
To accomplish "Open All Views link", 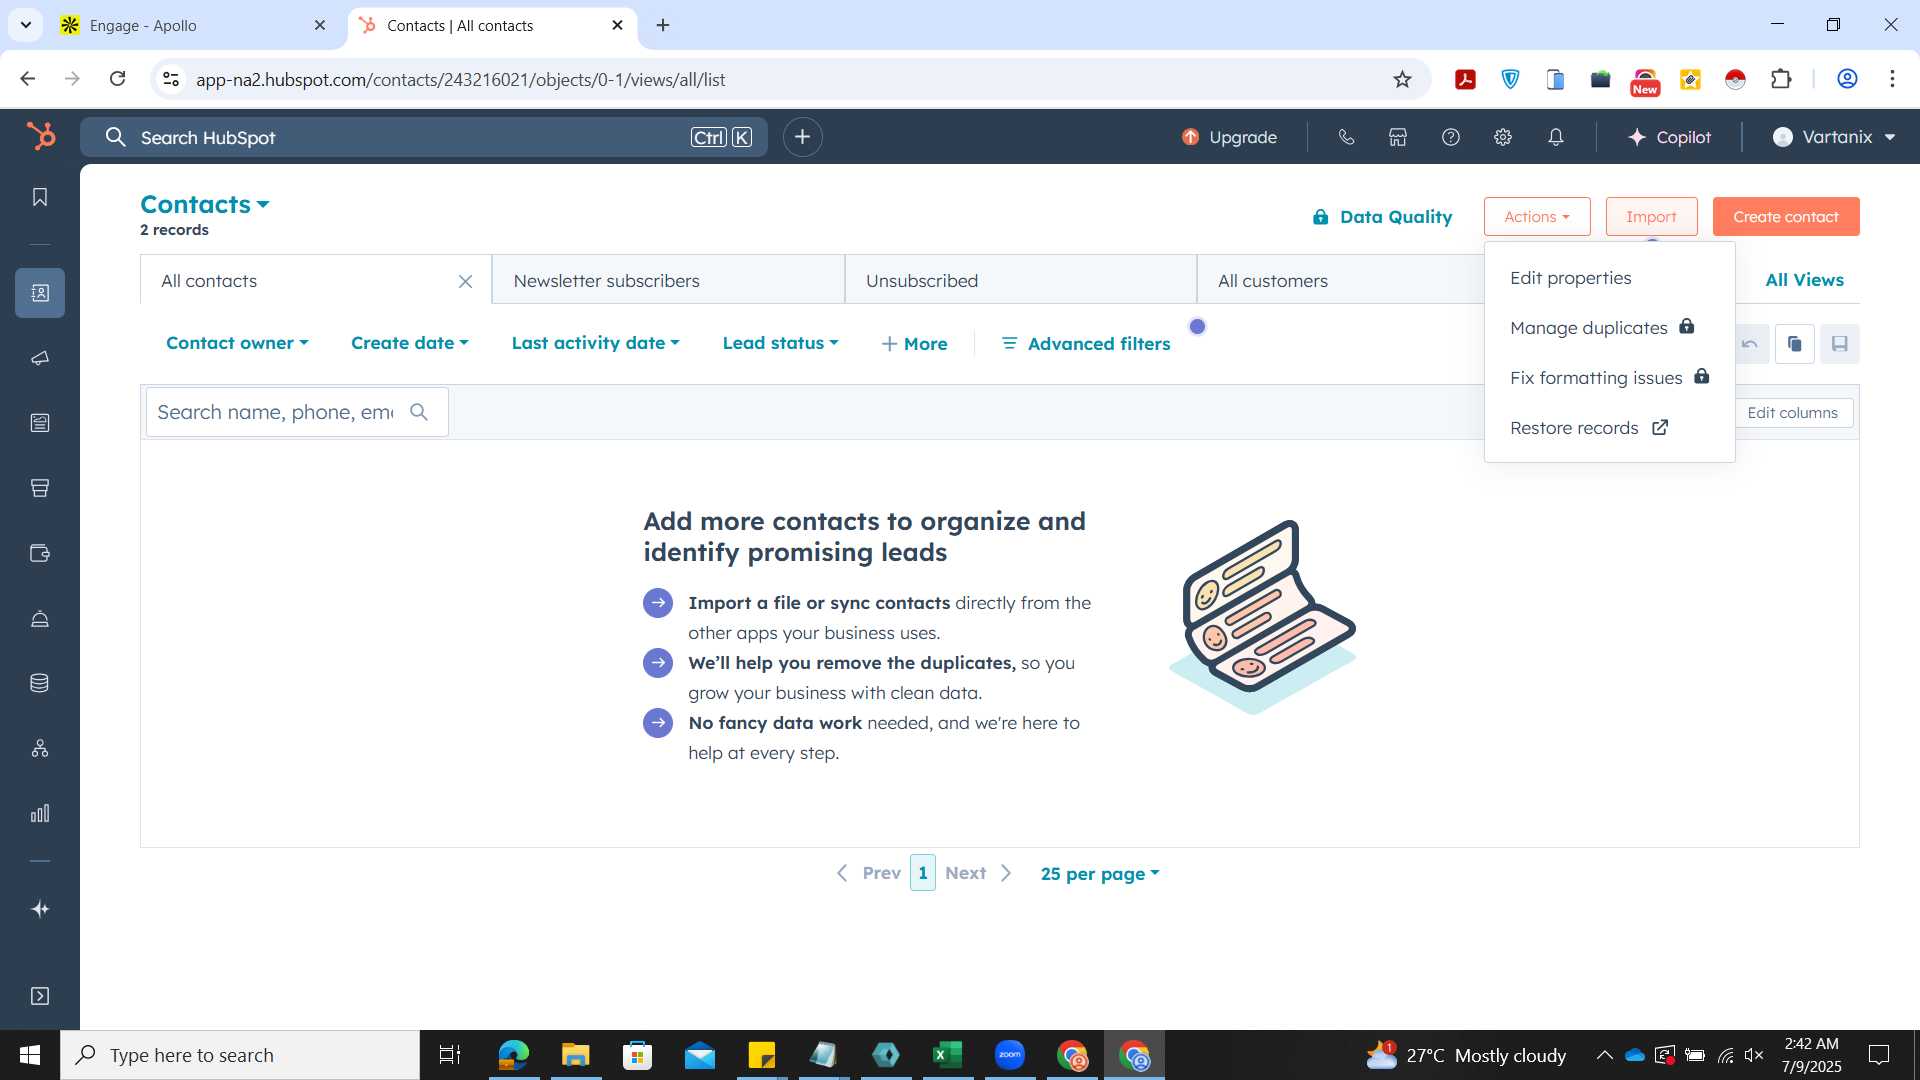I will [1804, 280].
